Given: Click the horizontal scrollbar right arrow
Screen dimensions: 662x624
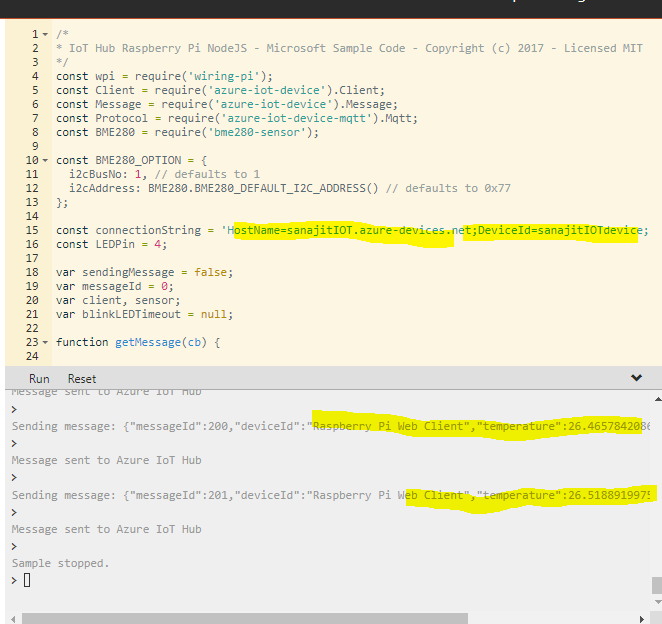Looking at the screenshot, I should click(x=642, y=619).
